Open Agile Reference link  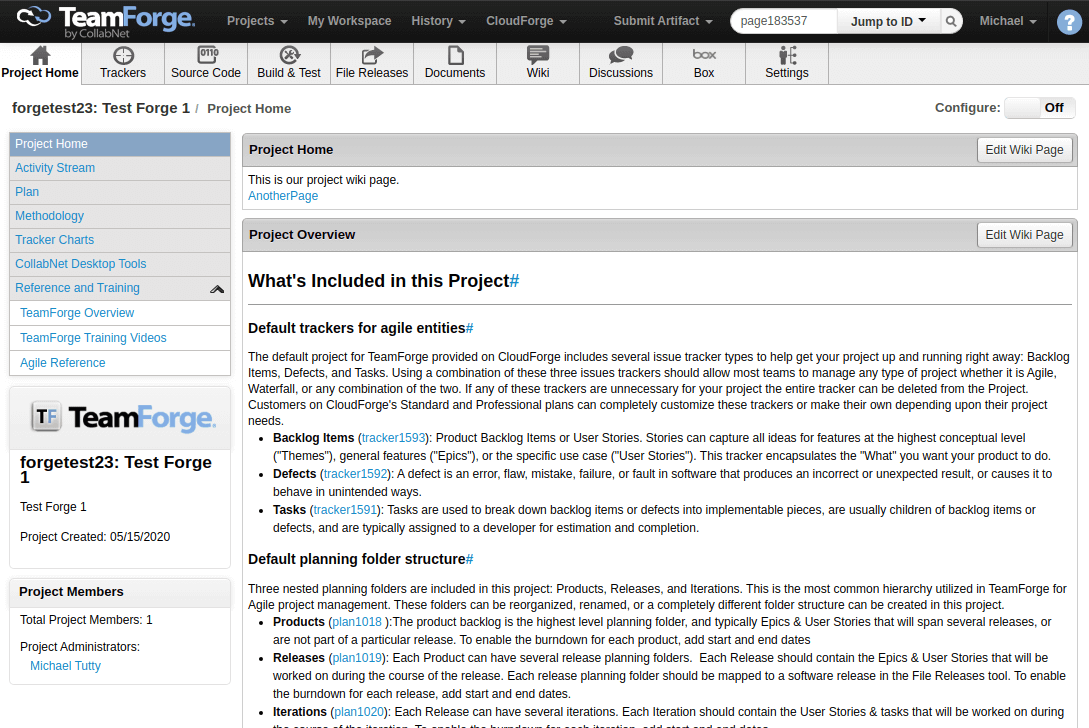[63, 363]
